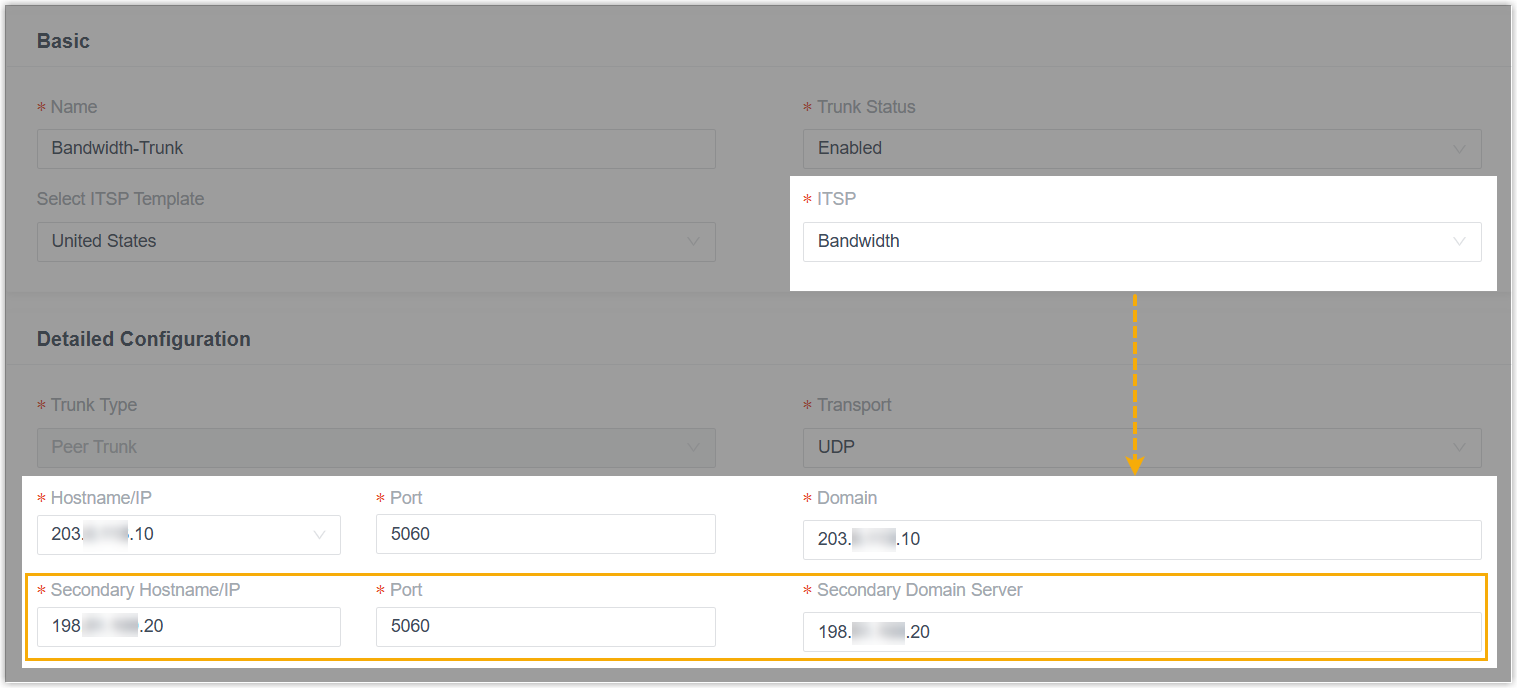Viewport: 1518px width, 689px height.
Task: Click the chevron arrow in the Hostname/IP field
Action: pos(319,535)
